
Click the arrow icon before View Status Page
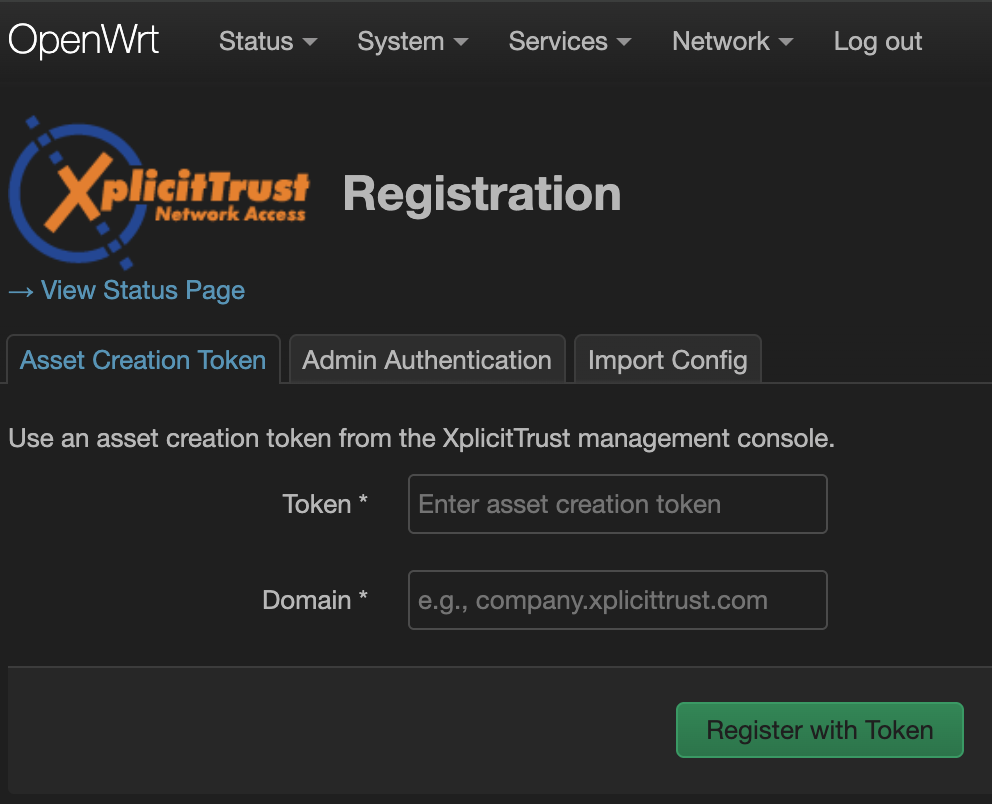[x=20, y=290]
